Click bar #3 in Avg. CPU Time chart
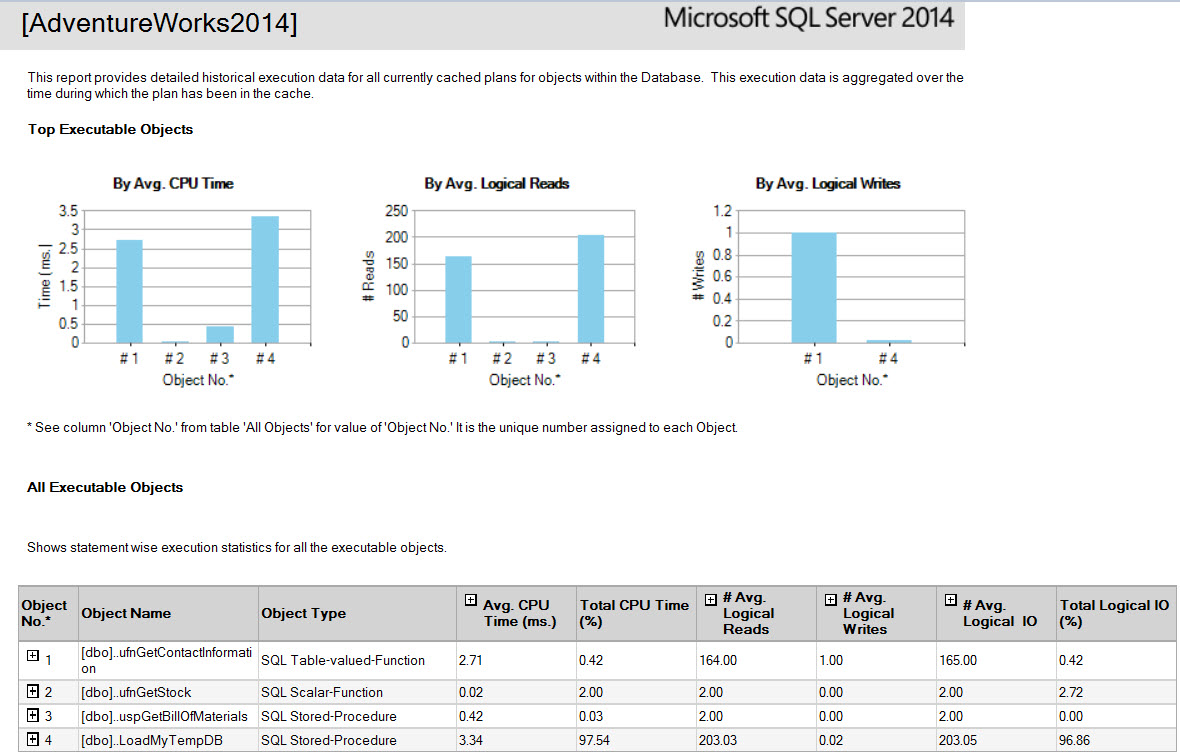 point(220,335)
